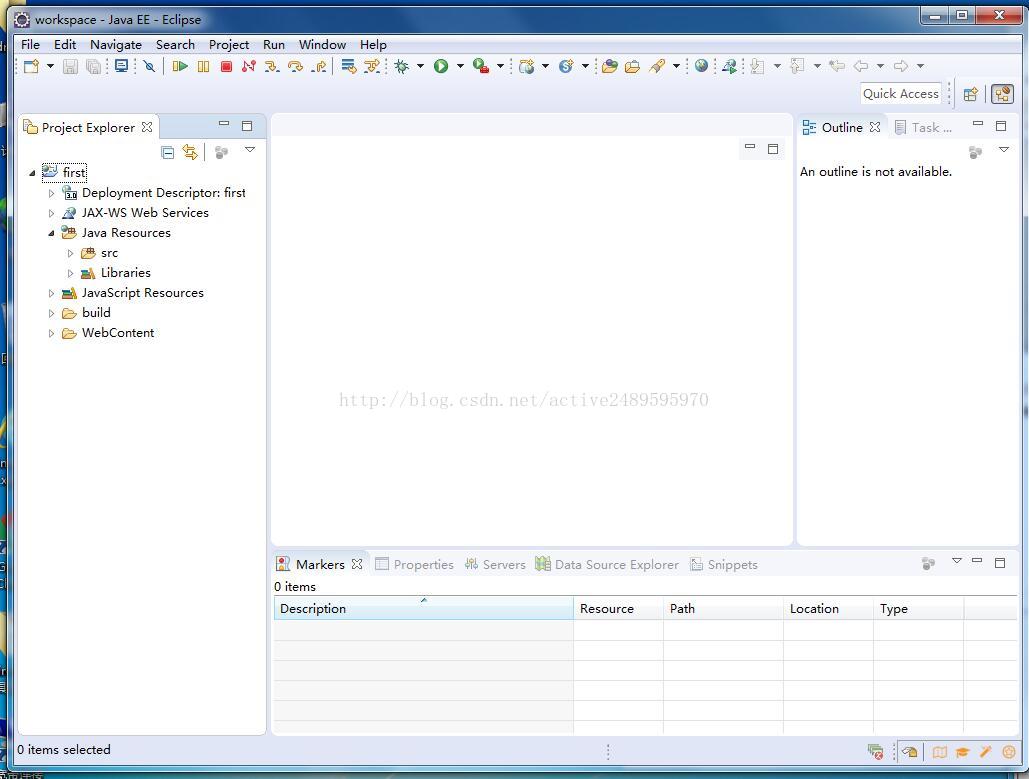The width and height of the screenshot is (1029, 779).
Task: Open the Project menu
Action: point(228,45)
